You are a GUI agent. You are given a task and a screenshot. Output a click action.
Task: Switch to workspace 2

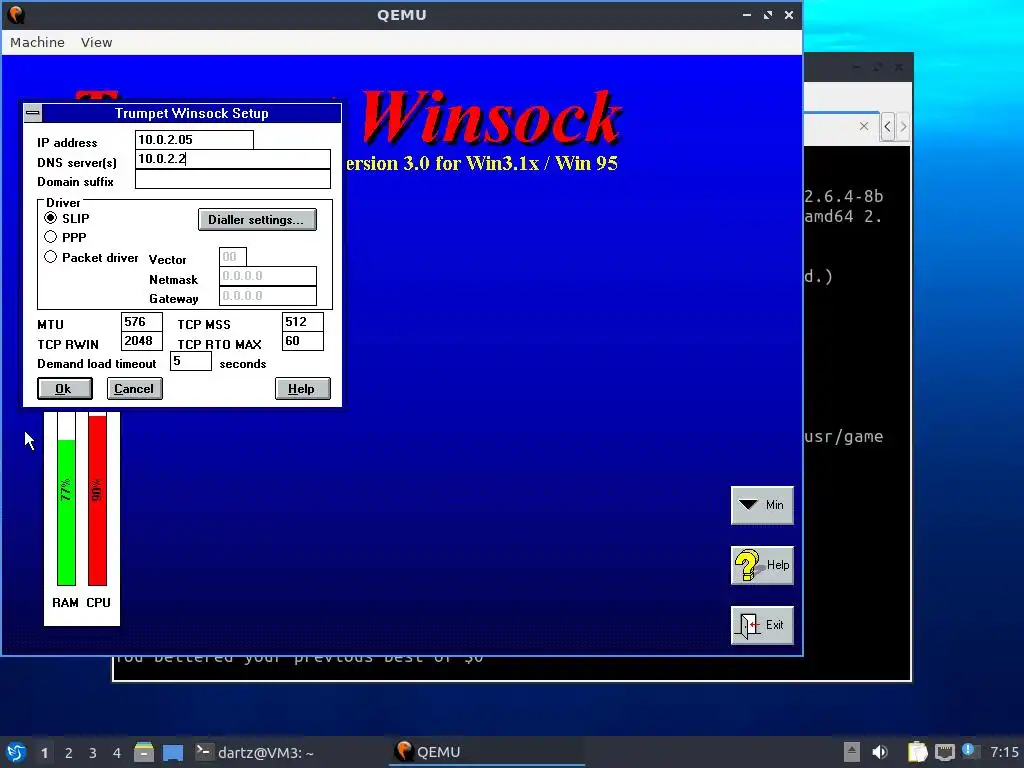pyautogui.click(x=69, y=753)
